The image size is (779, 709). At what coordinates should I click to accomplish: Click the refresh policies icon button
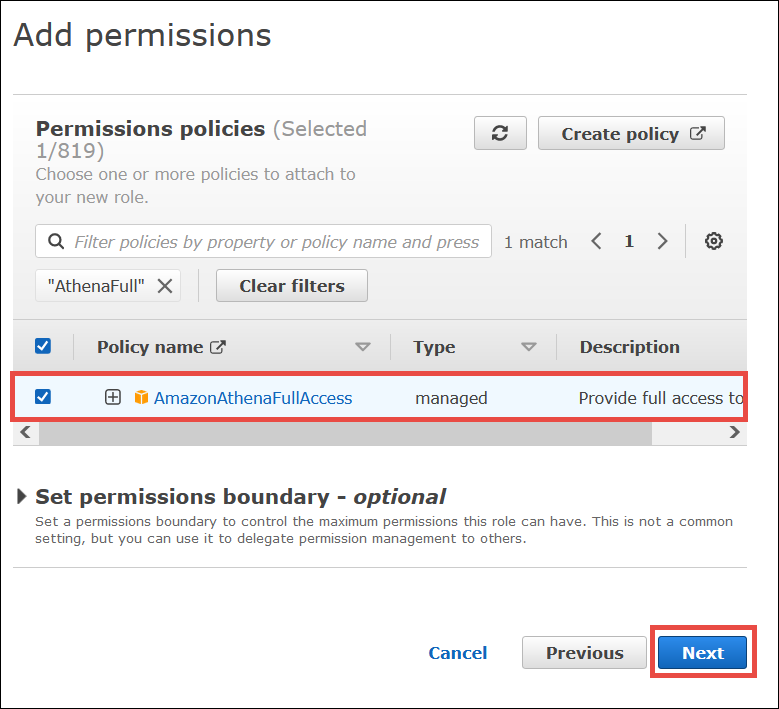501,134
